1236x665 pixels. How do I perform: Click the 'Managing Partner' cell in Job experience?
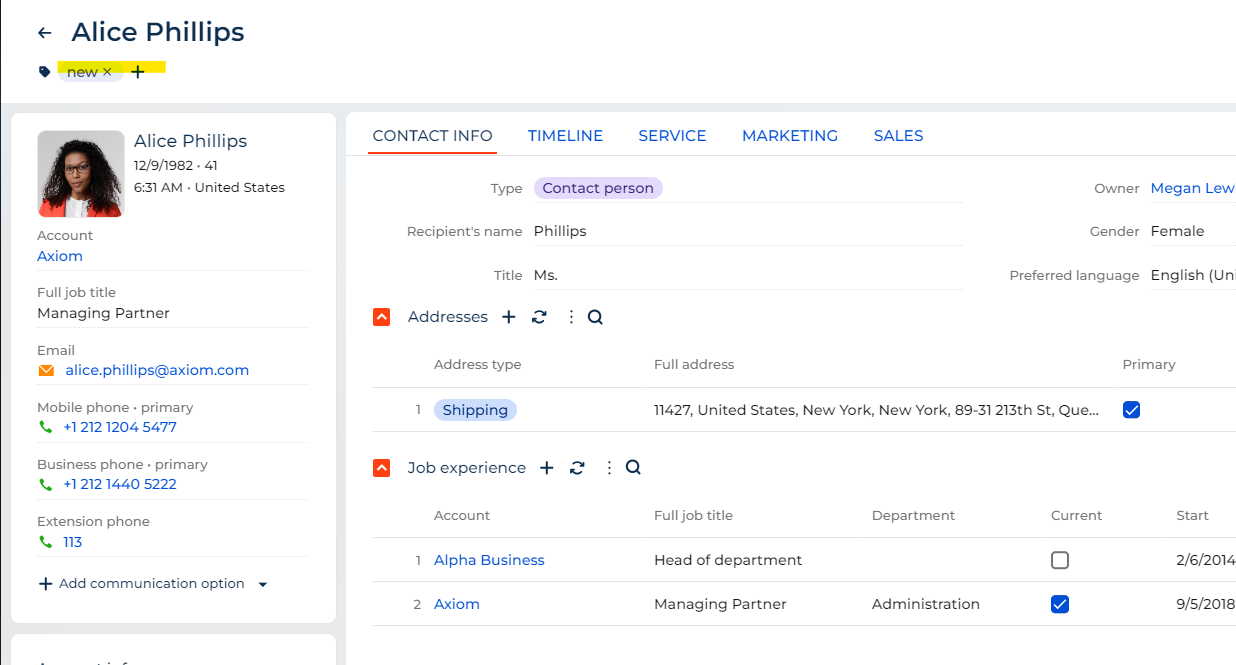720,604
